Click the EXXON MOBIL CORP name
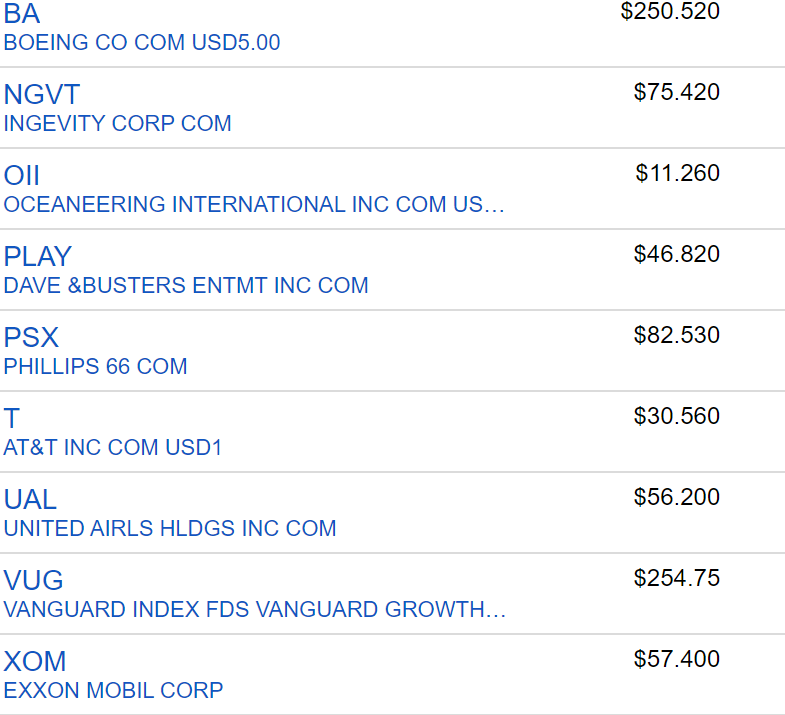 pos(113,691)
